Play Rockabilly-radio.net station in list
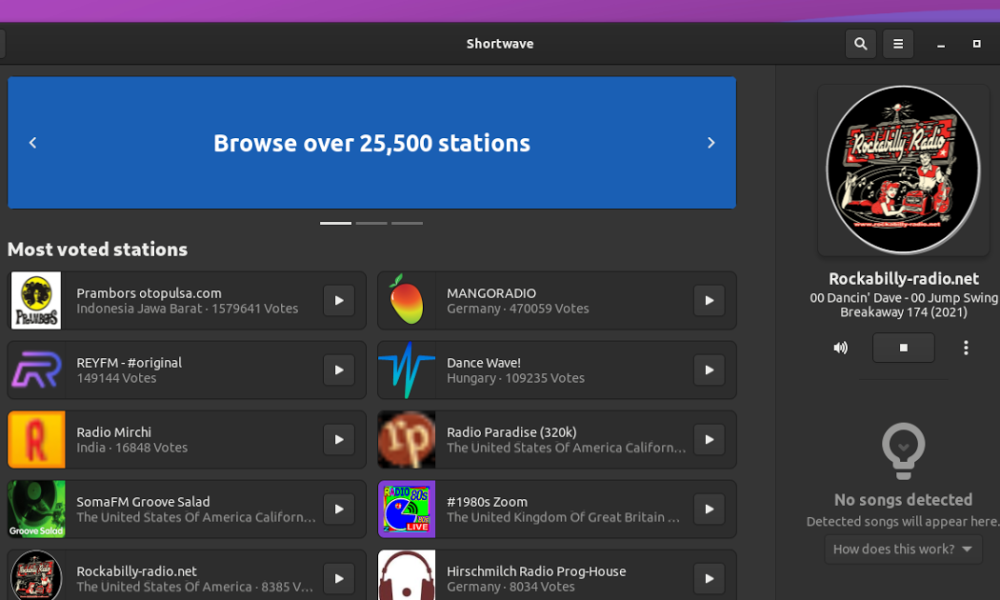Screen dimensions: 1000x600 coord(339,578)
